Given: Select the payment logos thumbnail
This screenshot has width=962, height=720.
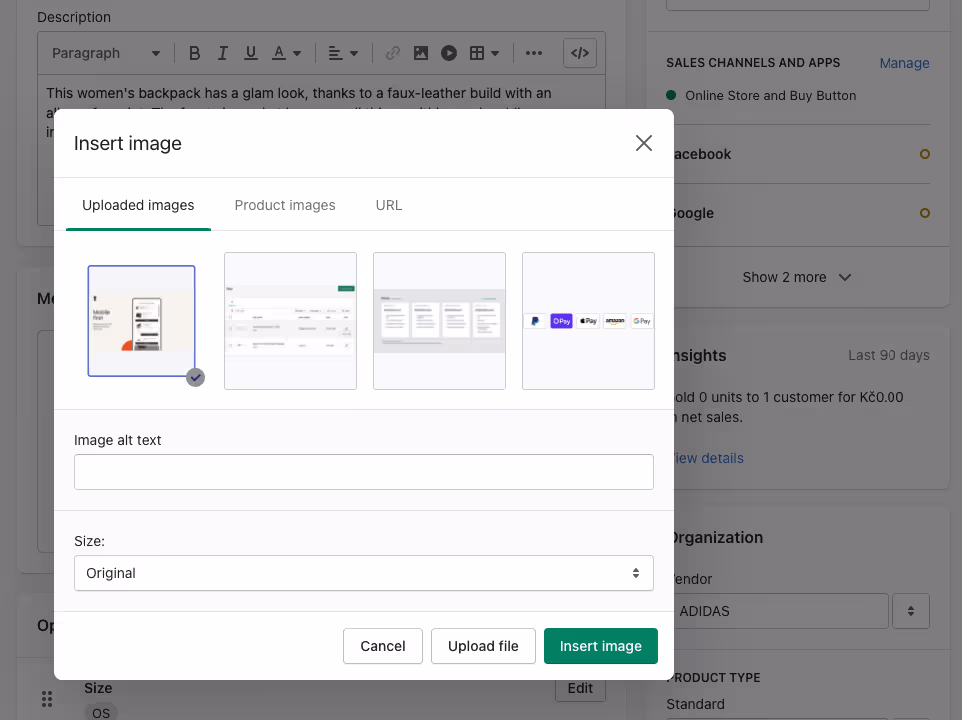Looking at the screenshot, I should (588, 321).
